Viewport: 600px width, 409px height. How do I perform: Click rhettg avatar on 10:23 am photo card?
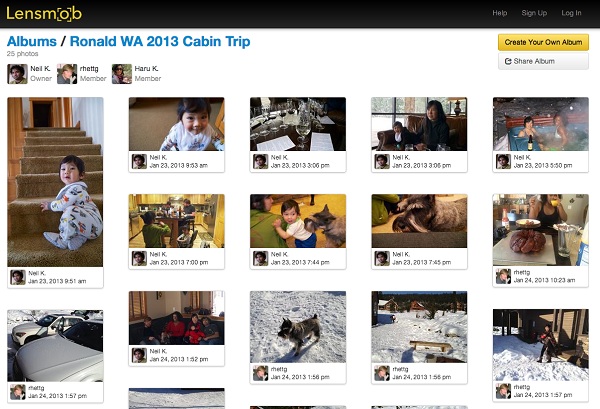point(503,276)
